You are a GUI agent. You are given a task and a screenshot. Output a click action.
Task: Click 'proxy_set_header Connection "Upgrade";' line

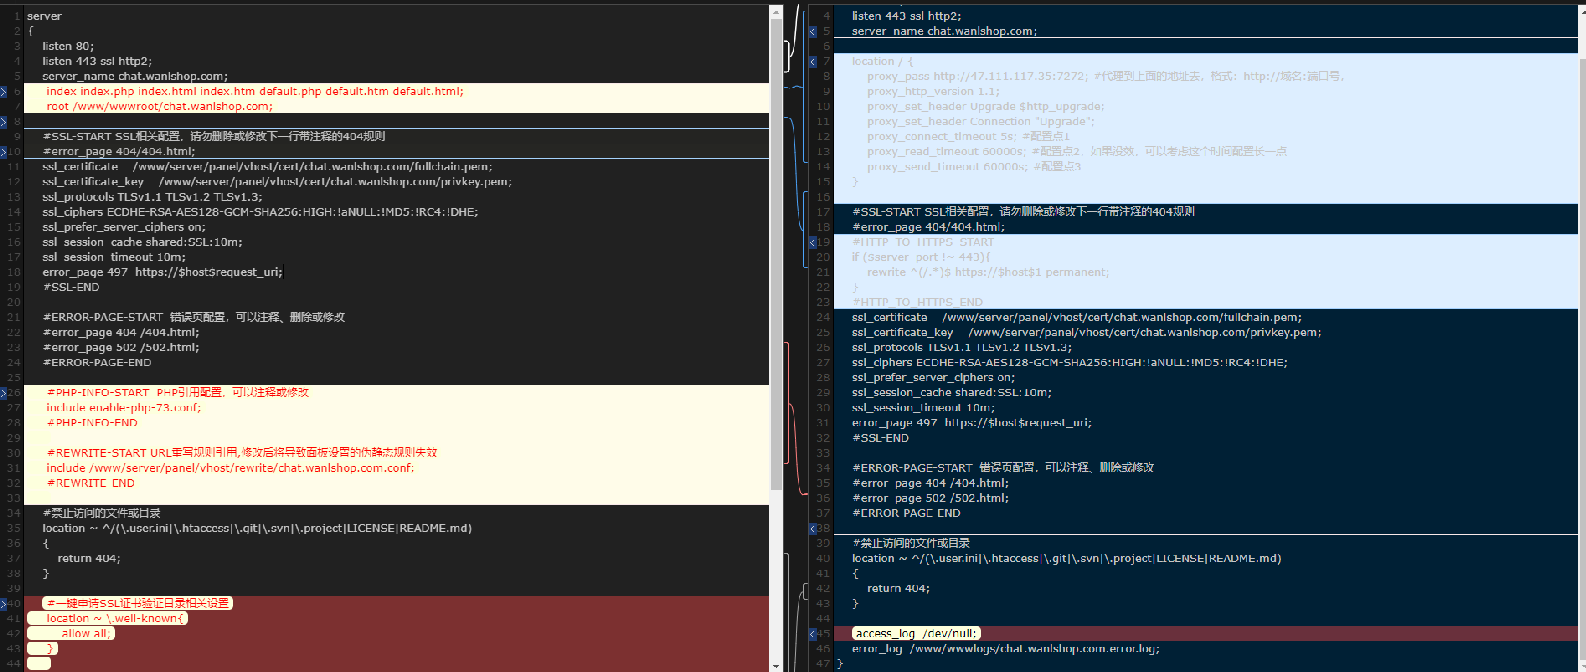tap(981, 121)
